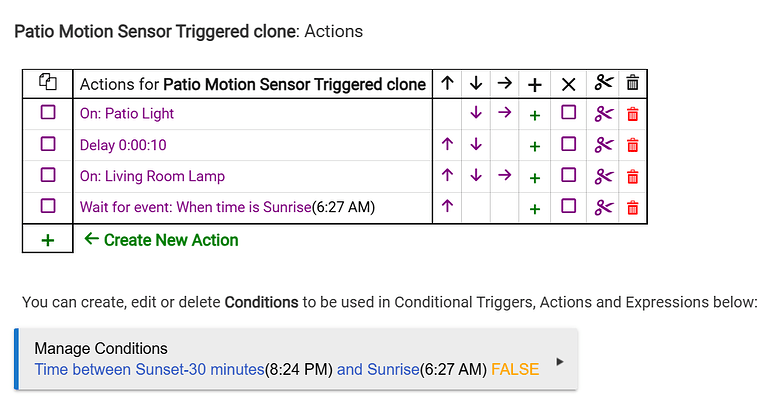Move Delay 0:00:10 action up
775x405 pixels.
448,145
